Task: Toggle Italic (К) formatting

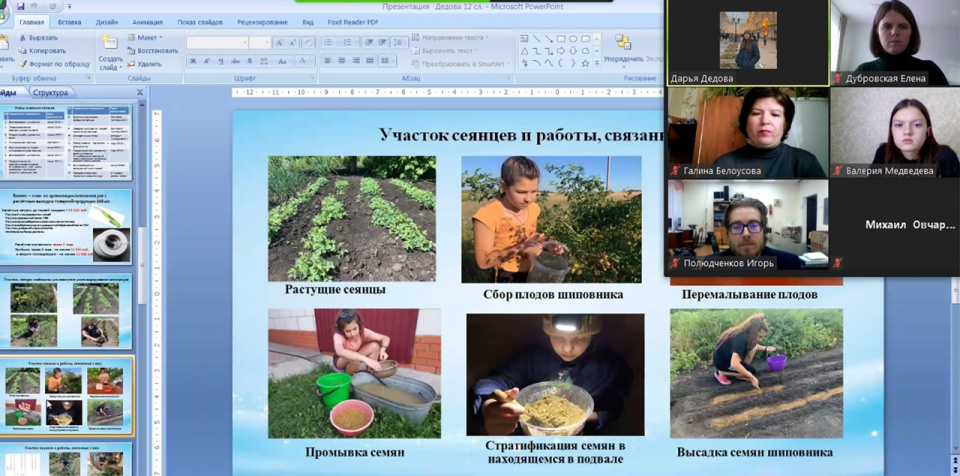Action: pos(206,61)
